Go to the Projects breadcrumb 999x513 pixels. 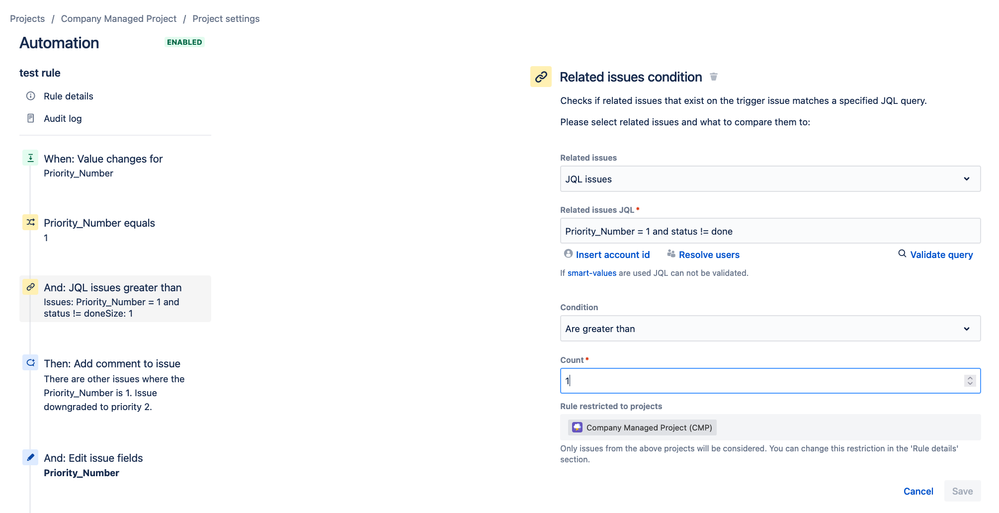click(x=27, y=18)
